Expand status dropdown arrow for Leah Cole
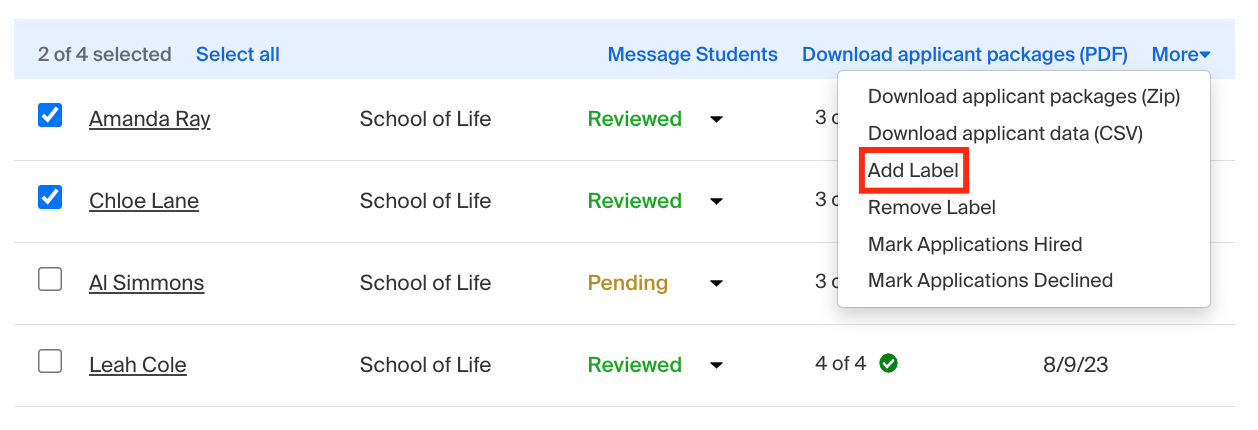This screenshot has height=430, width=1258. pyautogui.click(x=716, y=365)
